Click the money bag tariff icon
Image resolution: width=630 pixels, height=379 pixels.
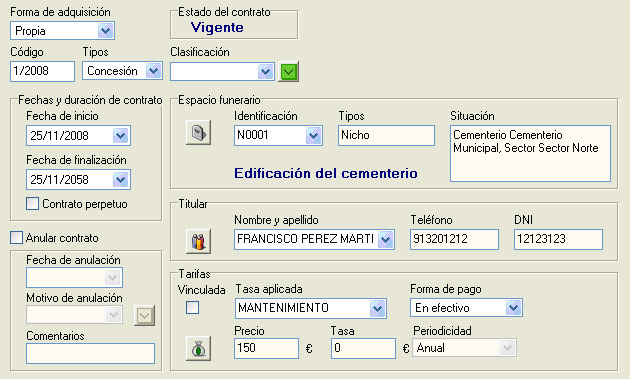click(x=198, y=348)
